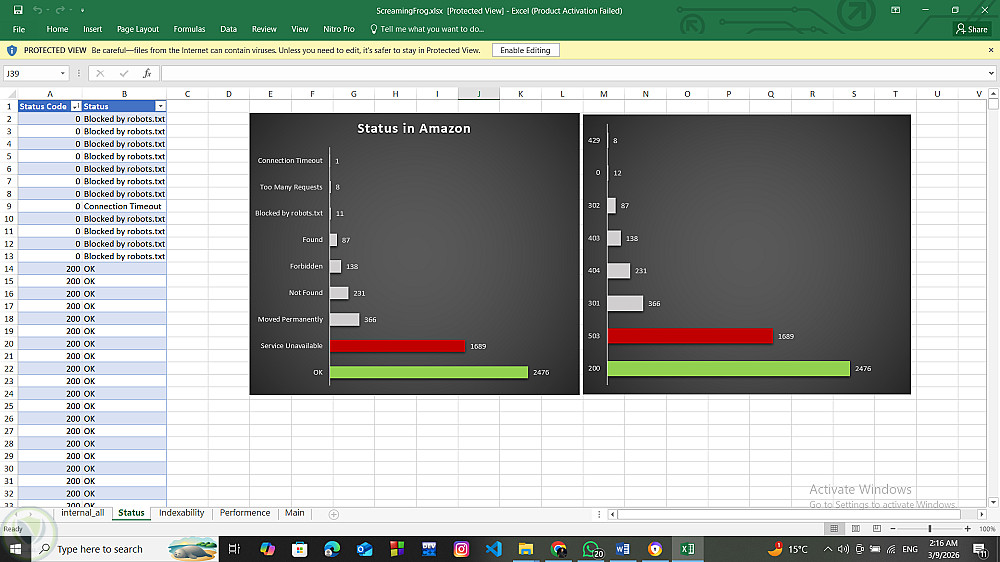
Task: Click the formula bar Cancel X icon
Action: coord(100,73)
